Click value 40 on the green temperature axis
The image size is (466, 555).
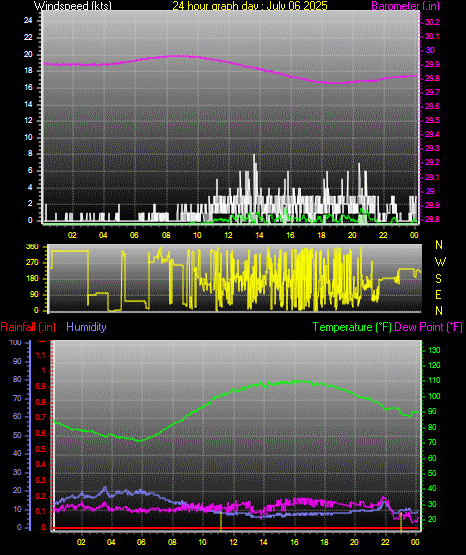tap(432, 489)
